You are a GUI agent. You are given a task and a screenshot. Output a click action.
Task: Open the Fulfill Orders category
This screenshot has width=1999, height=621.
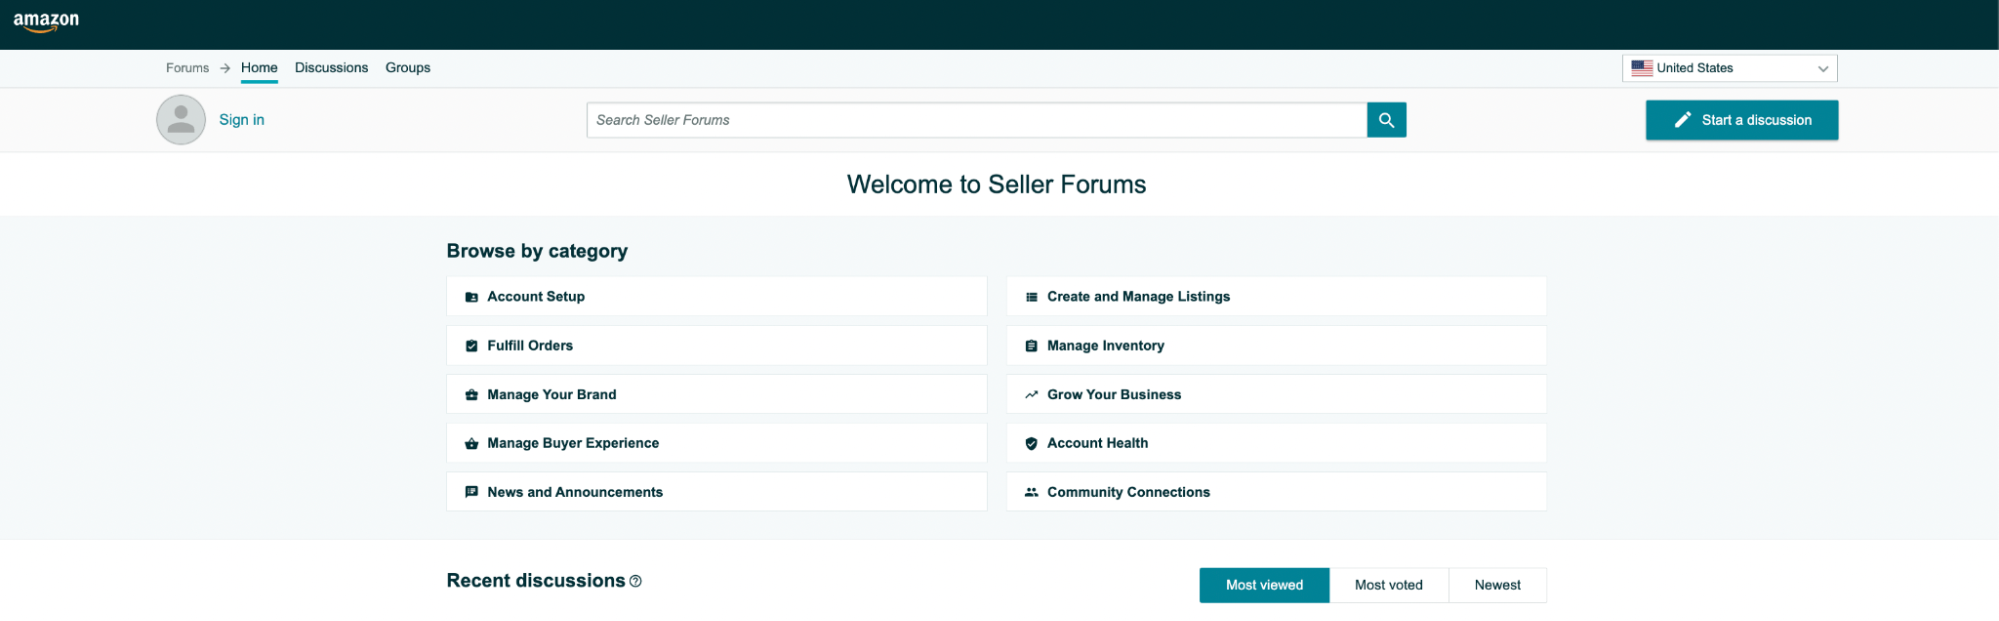click(716, 346)
